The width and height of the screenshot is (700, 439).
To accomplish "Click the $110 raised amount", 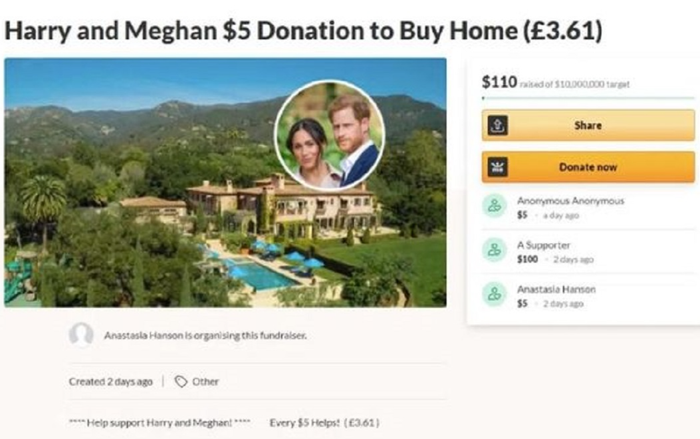I will click(499, 82).
